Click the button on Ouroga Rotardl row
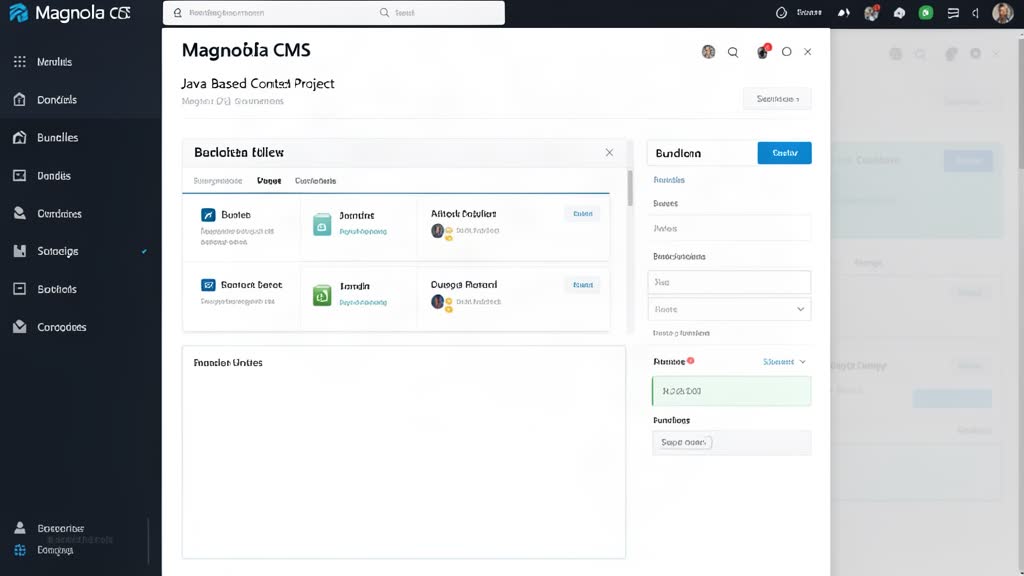 click(583, 285)
